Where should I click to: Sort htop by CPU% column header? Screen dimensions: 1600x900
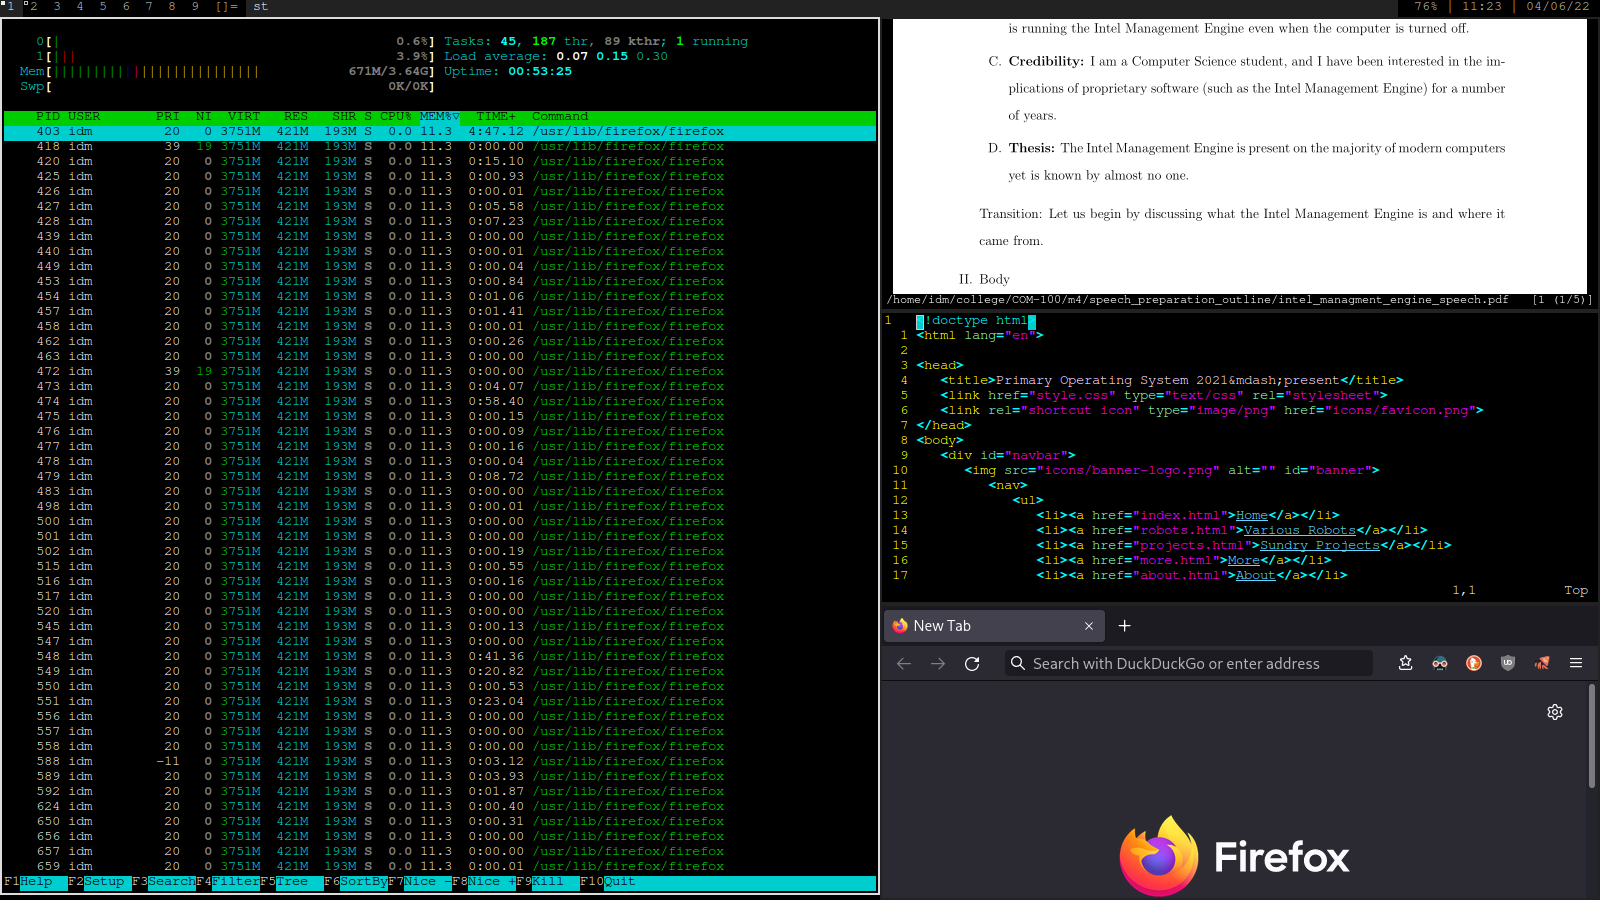point(396,117)
